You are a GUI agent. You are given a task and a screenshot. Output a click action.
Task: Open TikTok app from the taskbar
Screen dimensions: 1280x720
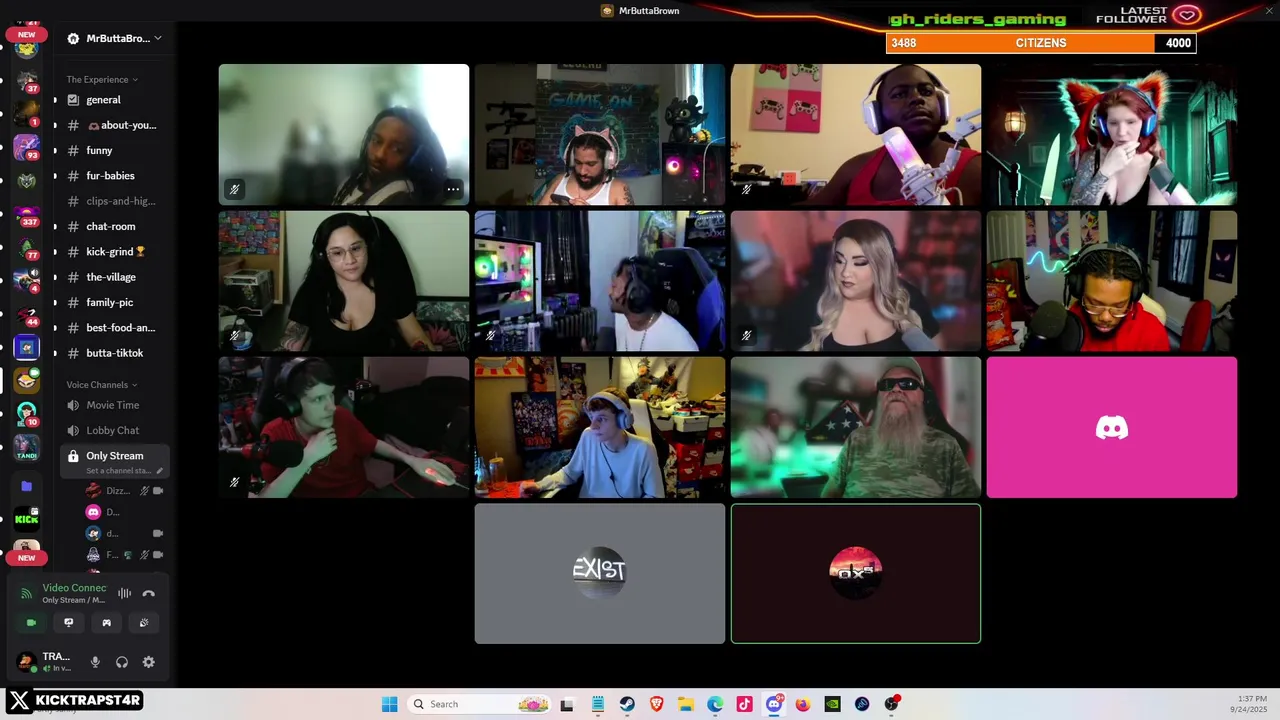(744, 704)
